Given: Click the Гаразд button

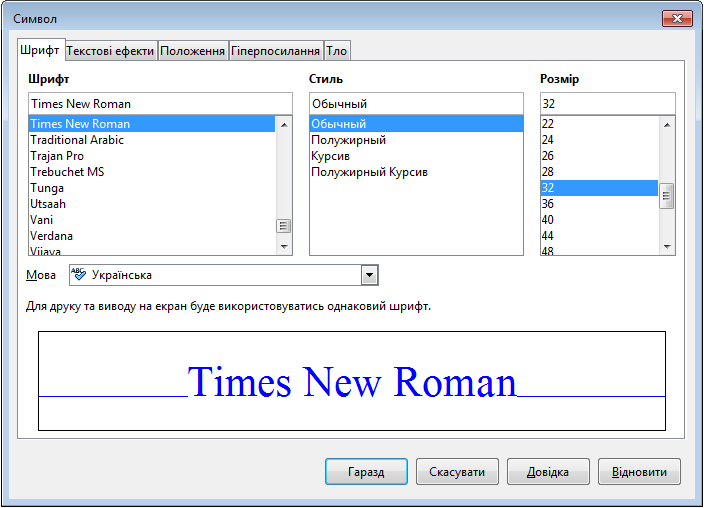Looking at the screenshot, I should click(x=365, y=472).
